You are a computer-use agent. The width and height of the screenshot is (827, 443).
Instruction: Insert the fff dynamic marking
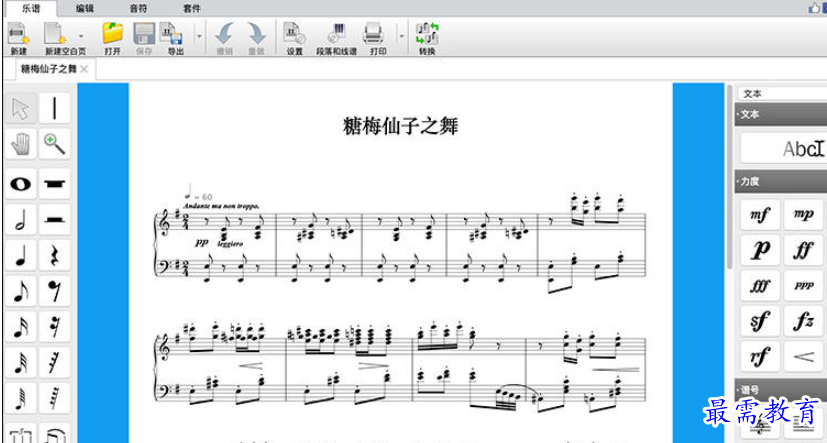pos(760,286)
